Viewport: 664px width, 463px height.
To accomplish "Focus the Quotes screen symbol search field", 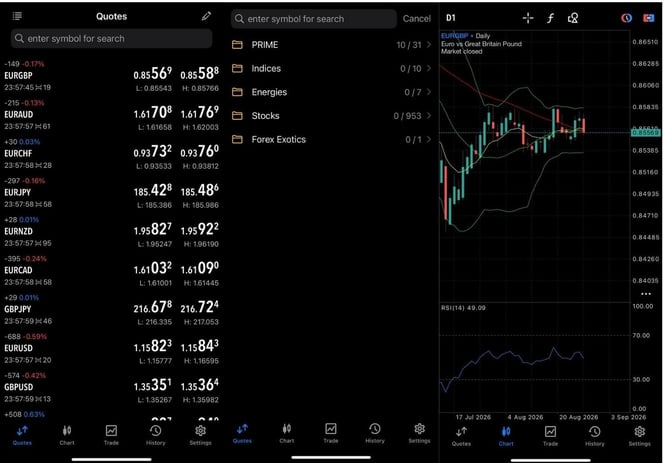I will [x=111, y=39].
